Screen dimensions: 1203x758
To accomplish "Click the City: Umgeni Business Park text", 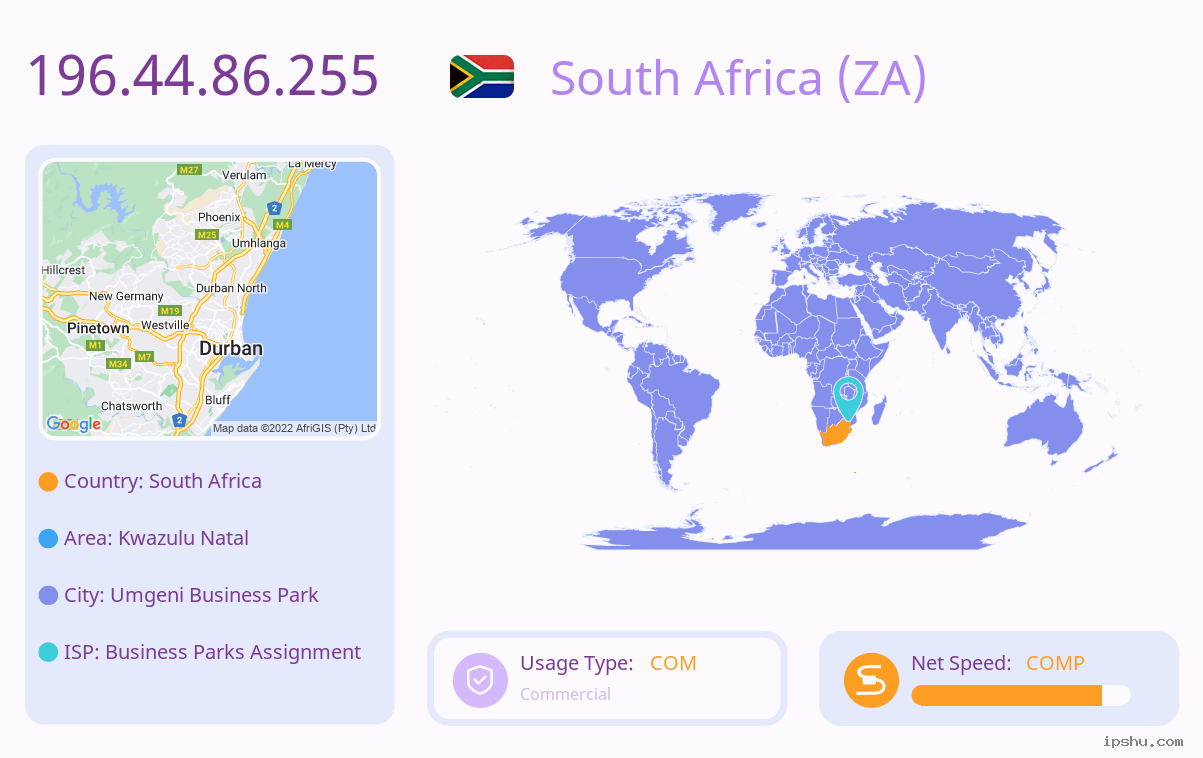I will [191, 595].
